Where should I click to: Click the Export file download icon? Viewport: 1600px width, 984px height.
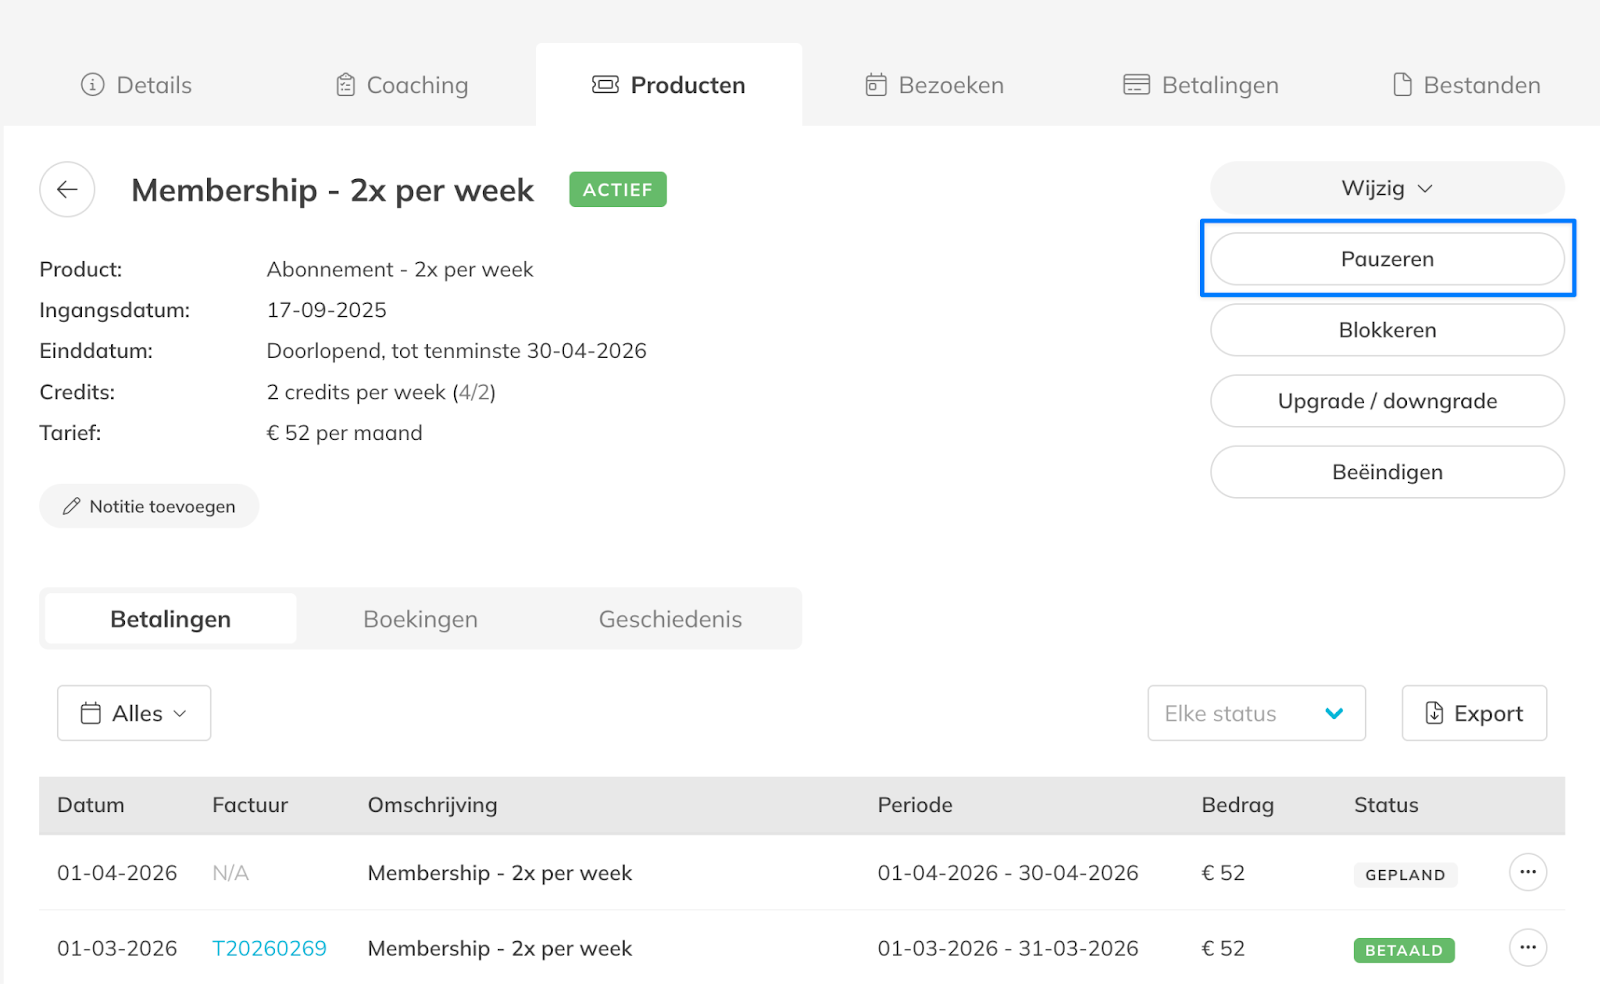pos(1434,713)
